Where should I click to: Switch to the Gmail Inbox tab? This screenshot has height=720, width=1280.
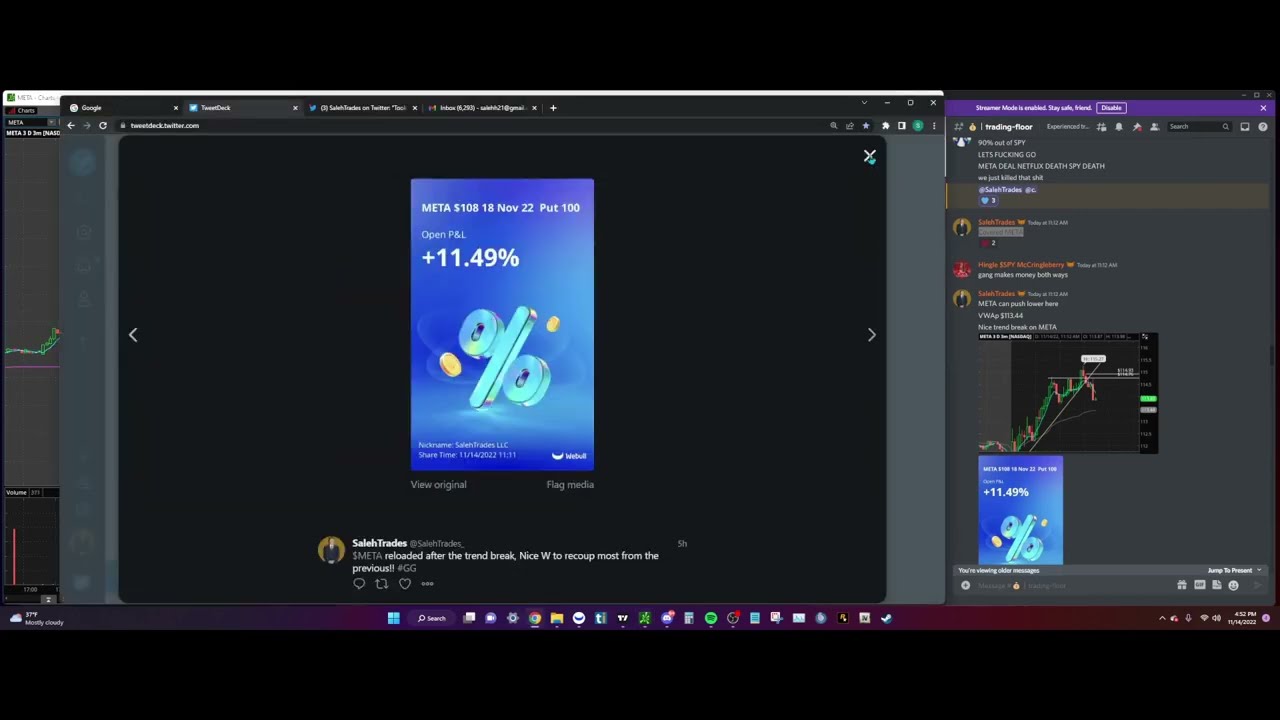(x=481, y=108)
